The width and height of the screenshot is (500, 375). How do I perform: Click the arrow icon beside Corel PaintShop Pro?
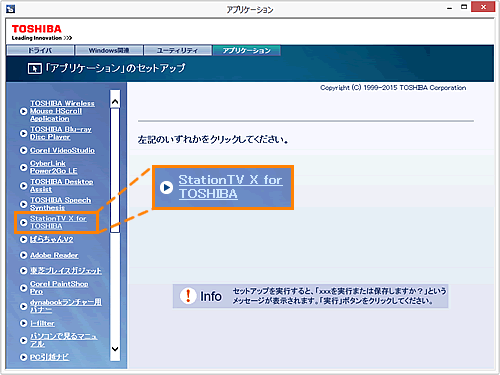pos(23,288)
